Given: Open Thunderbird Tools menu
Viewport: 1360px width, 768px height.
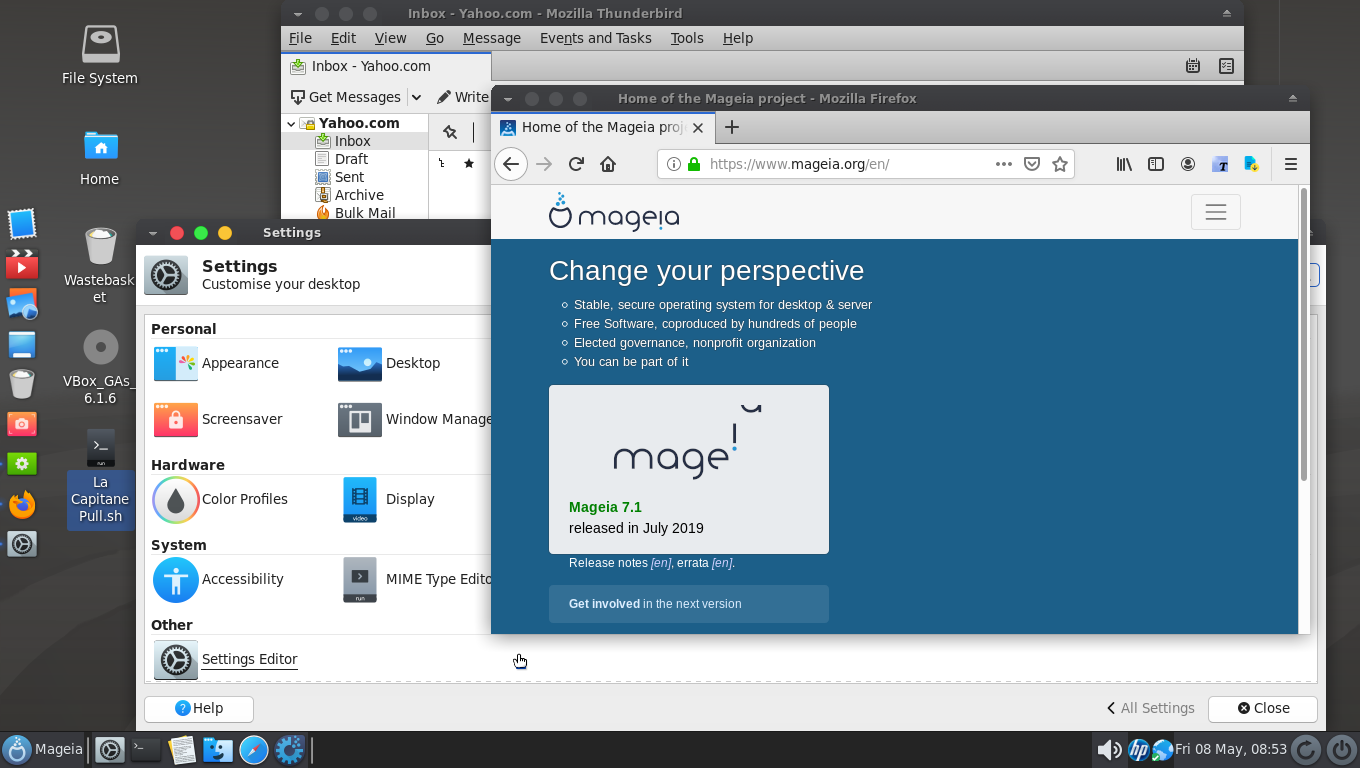Looking at the screenshot, I should pyautogui.click(x=687, y=38).
